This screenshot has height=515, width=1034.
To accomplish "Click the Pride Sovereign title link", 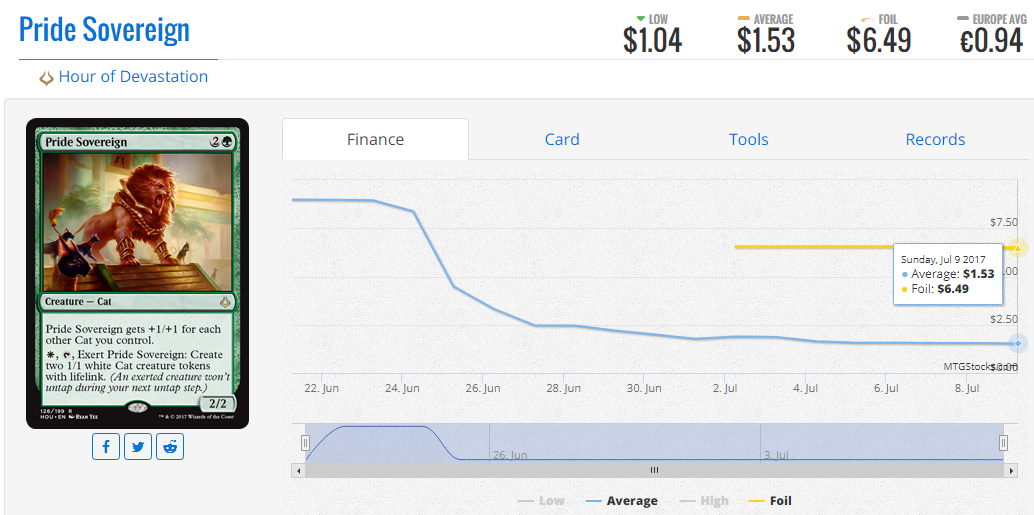I will coord(104,30).
